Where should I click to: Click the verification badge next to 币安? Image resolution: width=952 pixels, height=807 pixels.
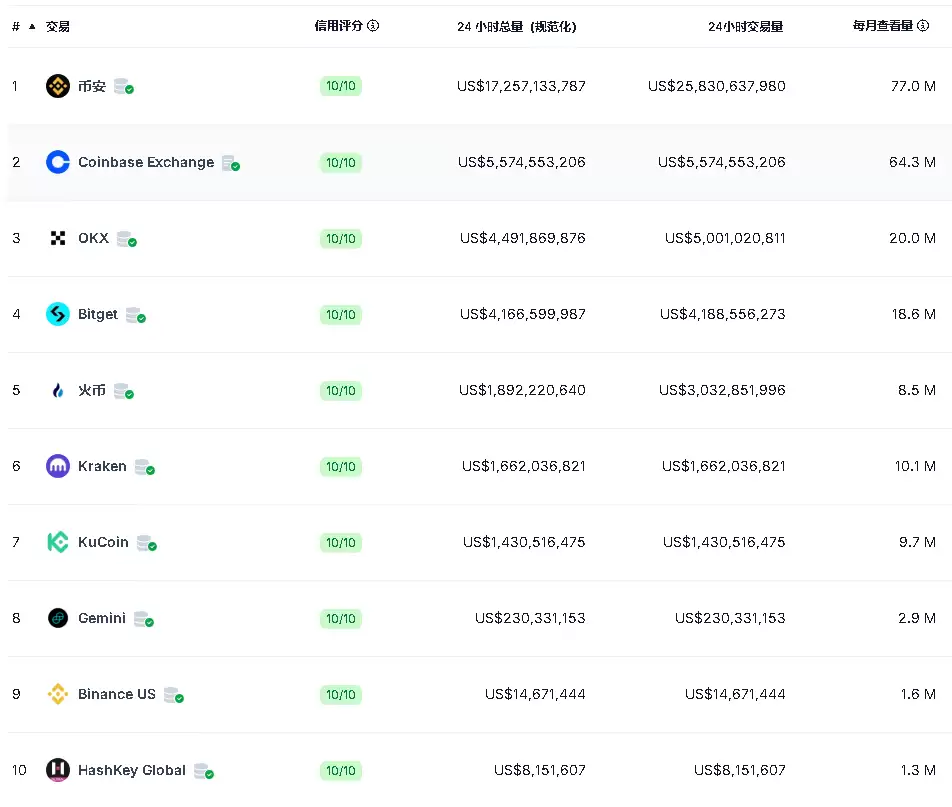pos(125,88)
